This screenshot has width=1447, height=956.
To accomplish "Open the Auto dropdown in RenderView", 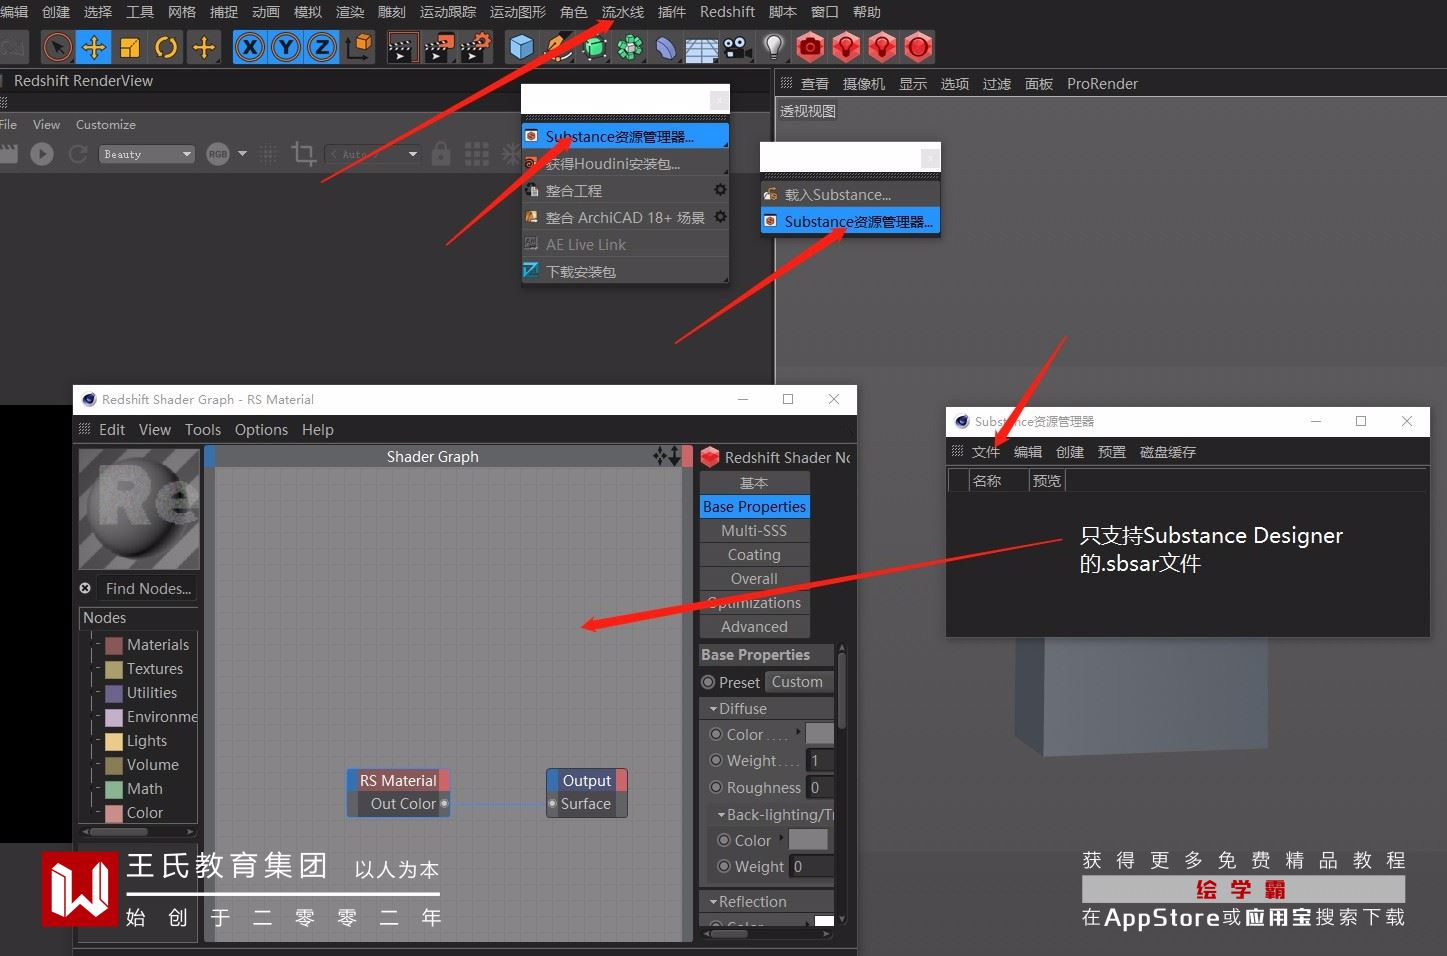I will (x=374, y=154).
